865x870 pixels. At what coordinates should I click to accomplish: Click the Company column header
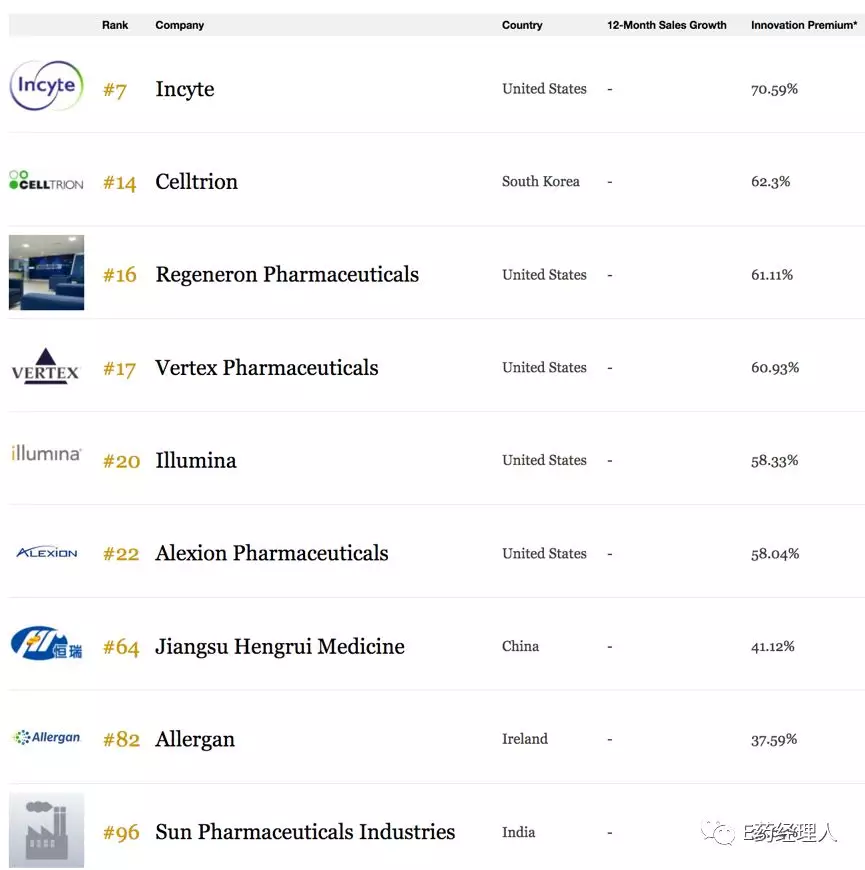[x=179, y=25]
